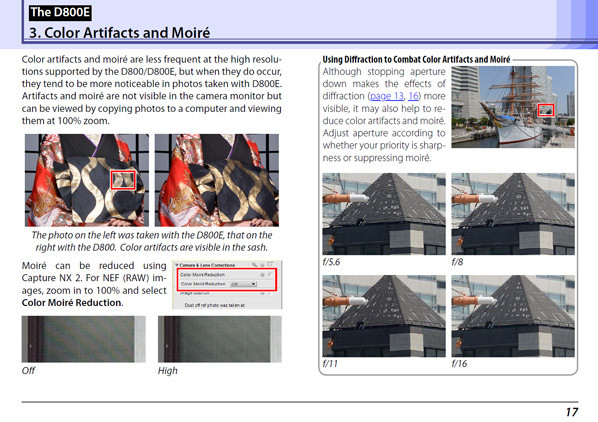
Task: Click the italic caption about the sash
Action: click(x=152, y=241)
